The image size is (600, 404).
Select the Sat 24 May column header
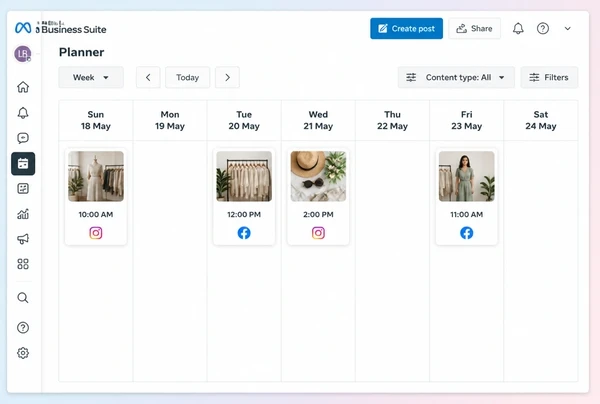(541, 120)
